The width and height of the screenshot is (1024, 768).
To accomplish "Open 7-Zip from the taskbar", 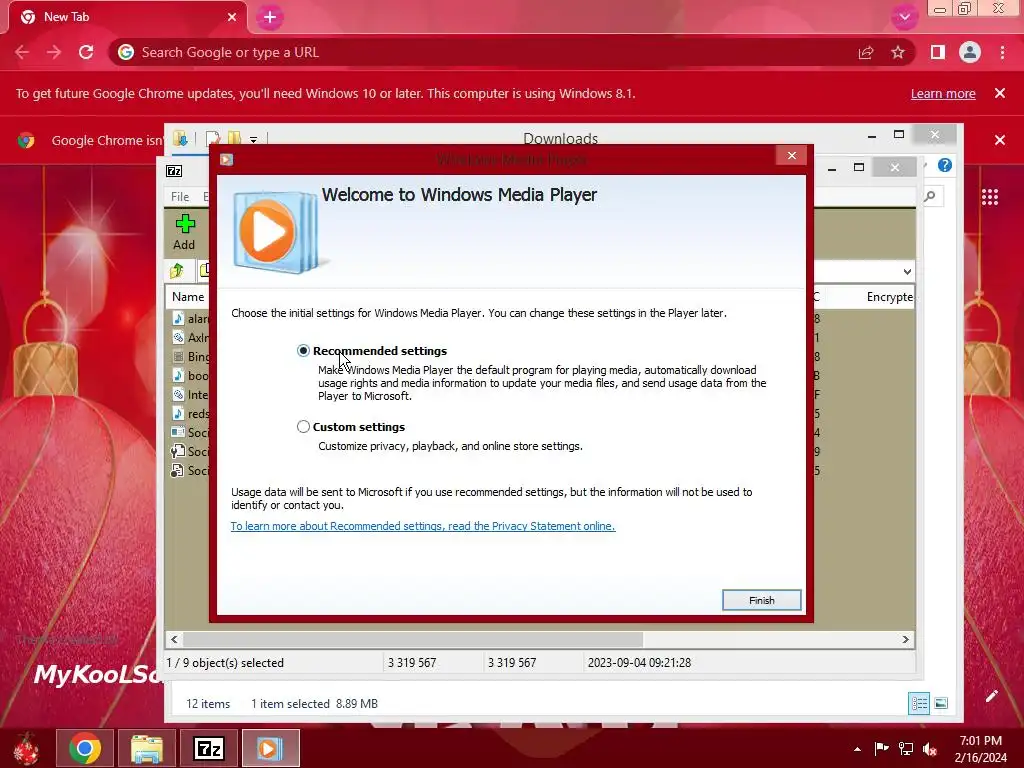I will coord(209,748).
